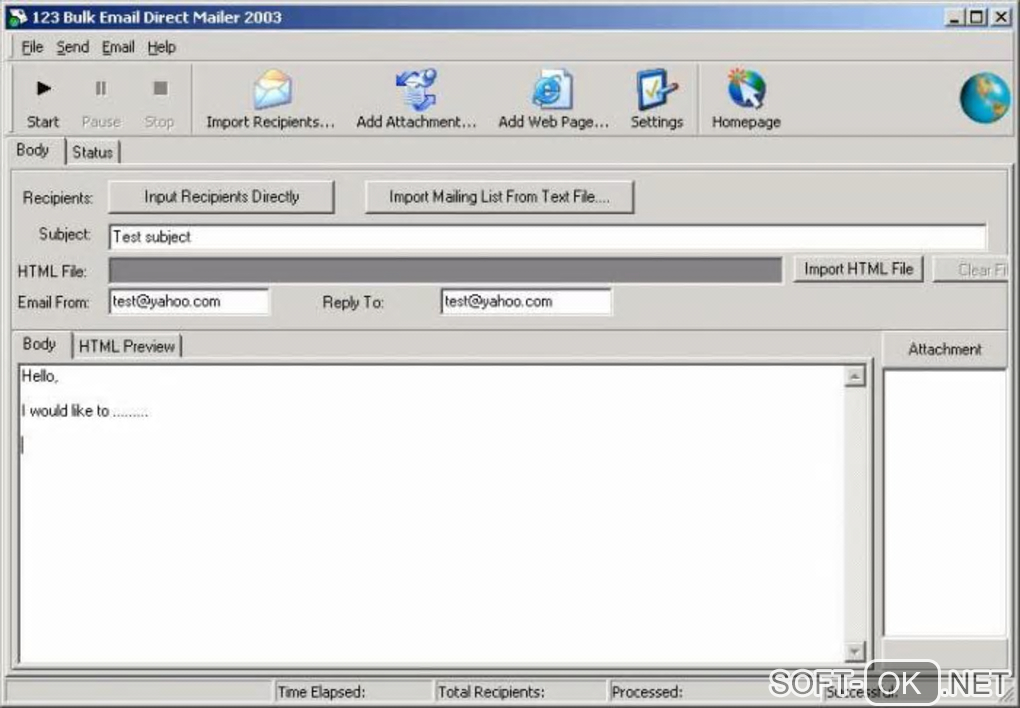Open the Email menu
Image resolution: width=1020 pixels, height=708 pixels.
(x=118, y=48)
